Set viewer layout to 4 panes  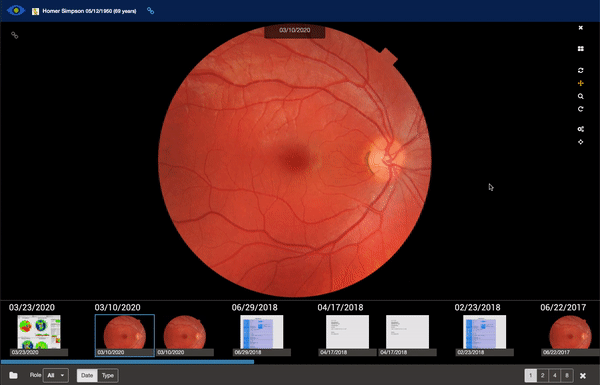(555, 375)
